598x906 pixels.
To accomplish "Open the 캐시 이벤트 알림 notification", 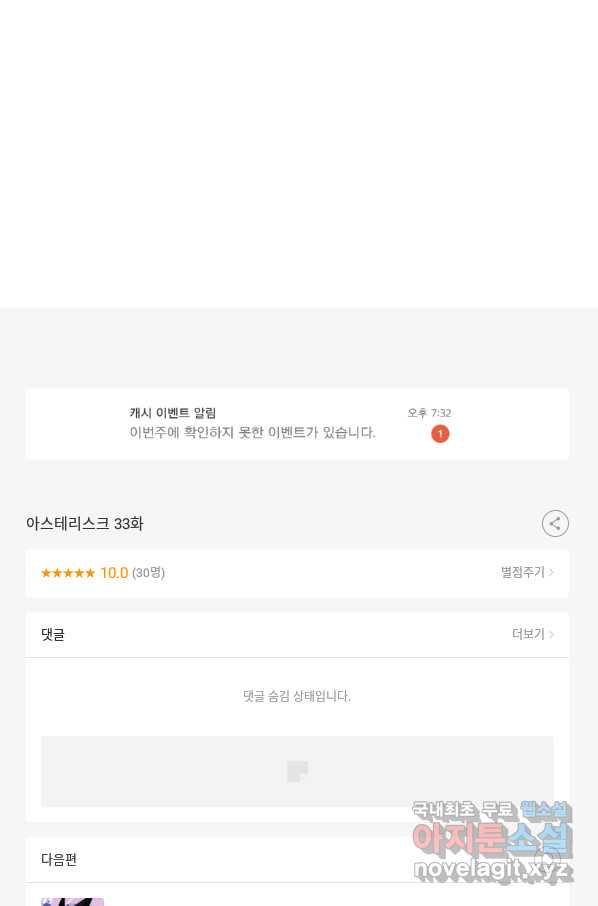I will pyautogui.click(x=297, y=424).
